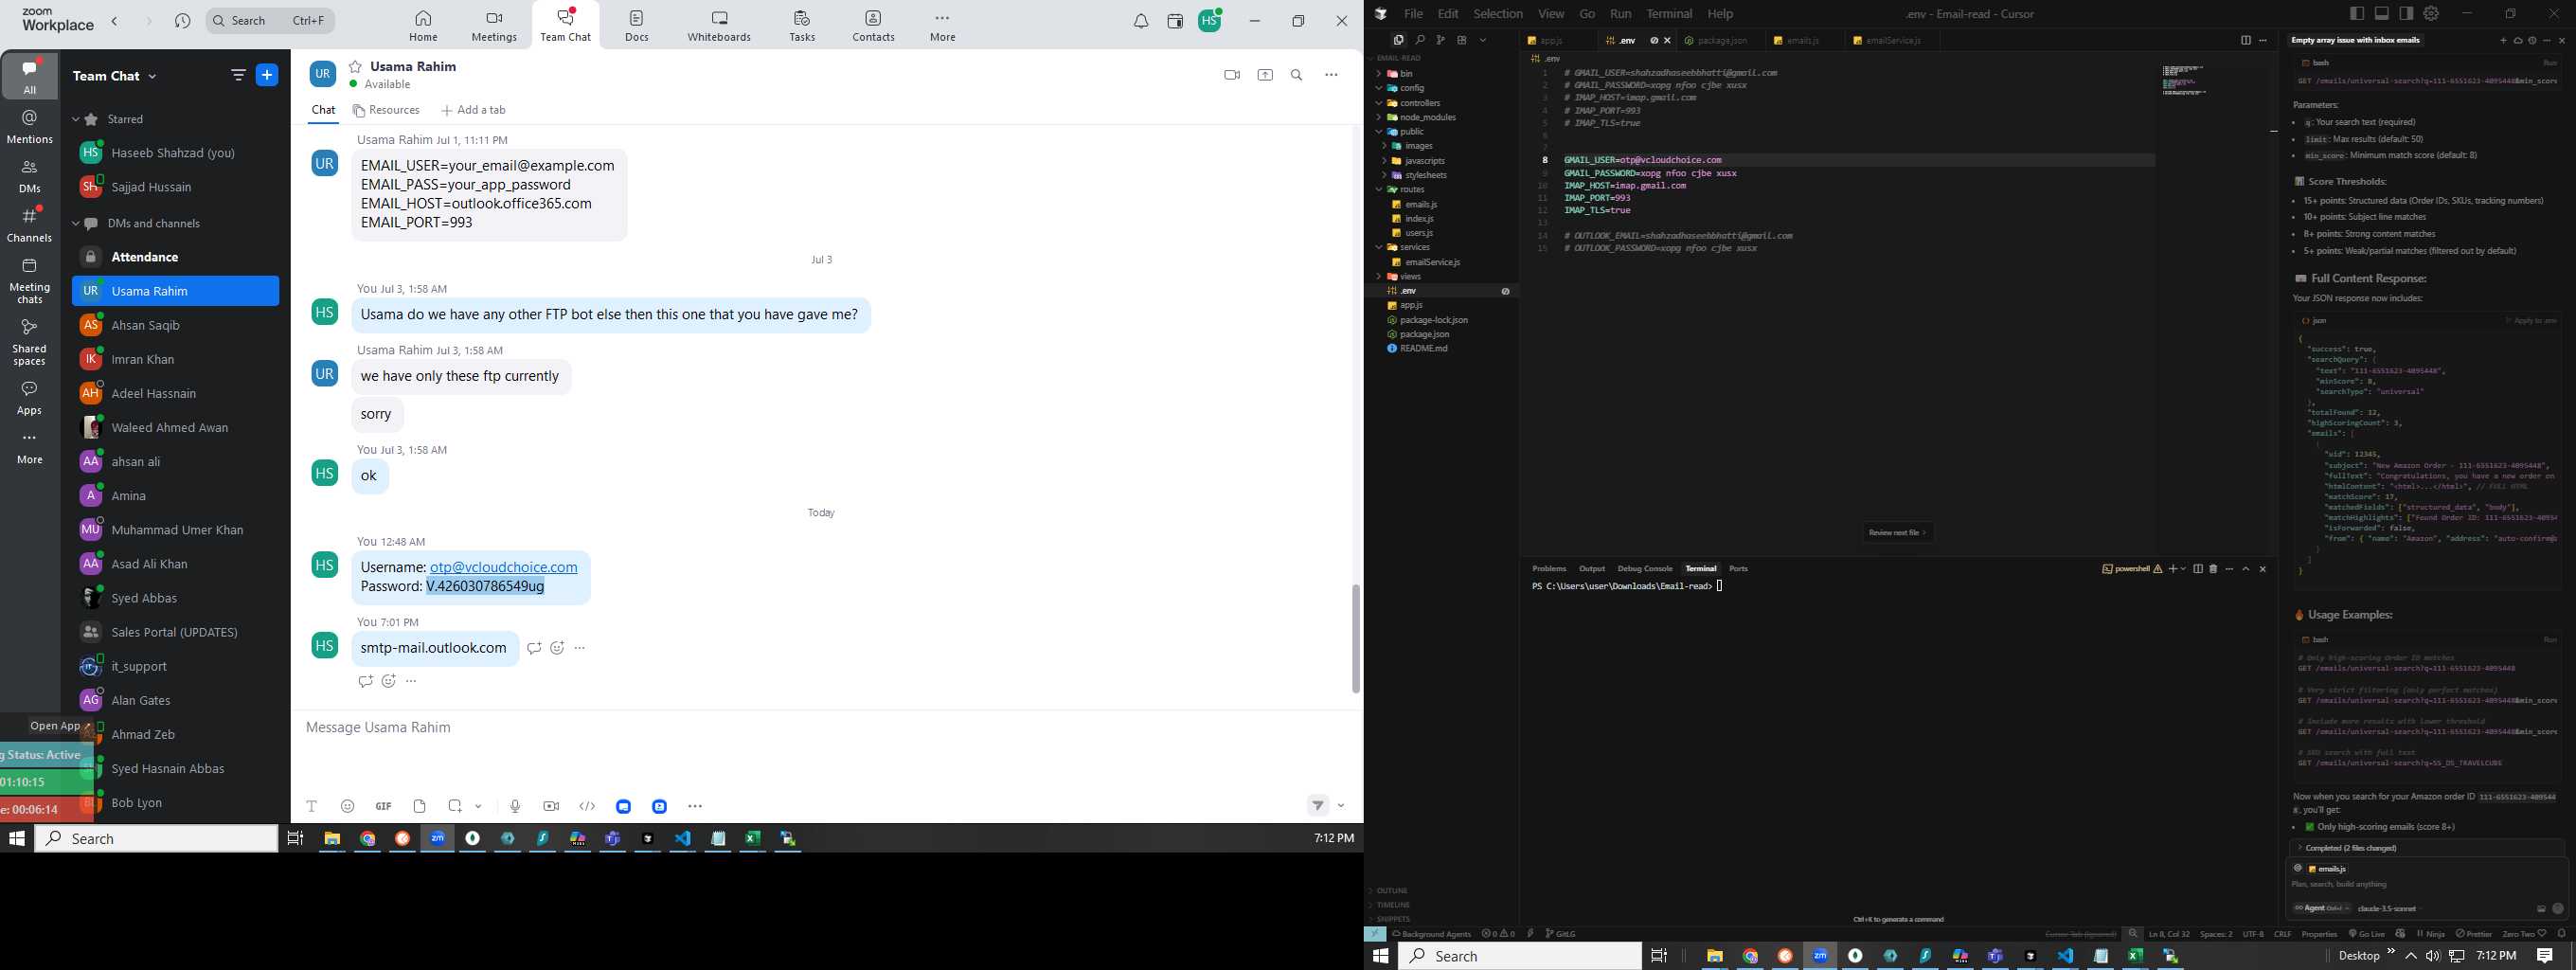Create a new chat with blue plus button
The height and width of the screenshot is (970, 2576).
point(268,75)
